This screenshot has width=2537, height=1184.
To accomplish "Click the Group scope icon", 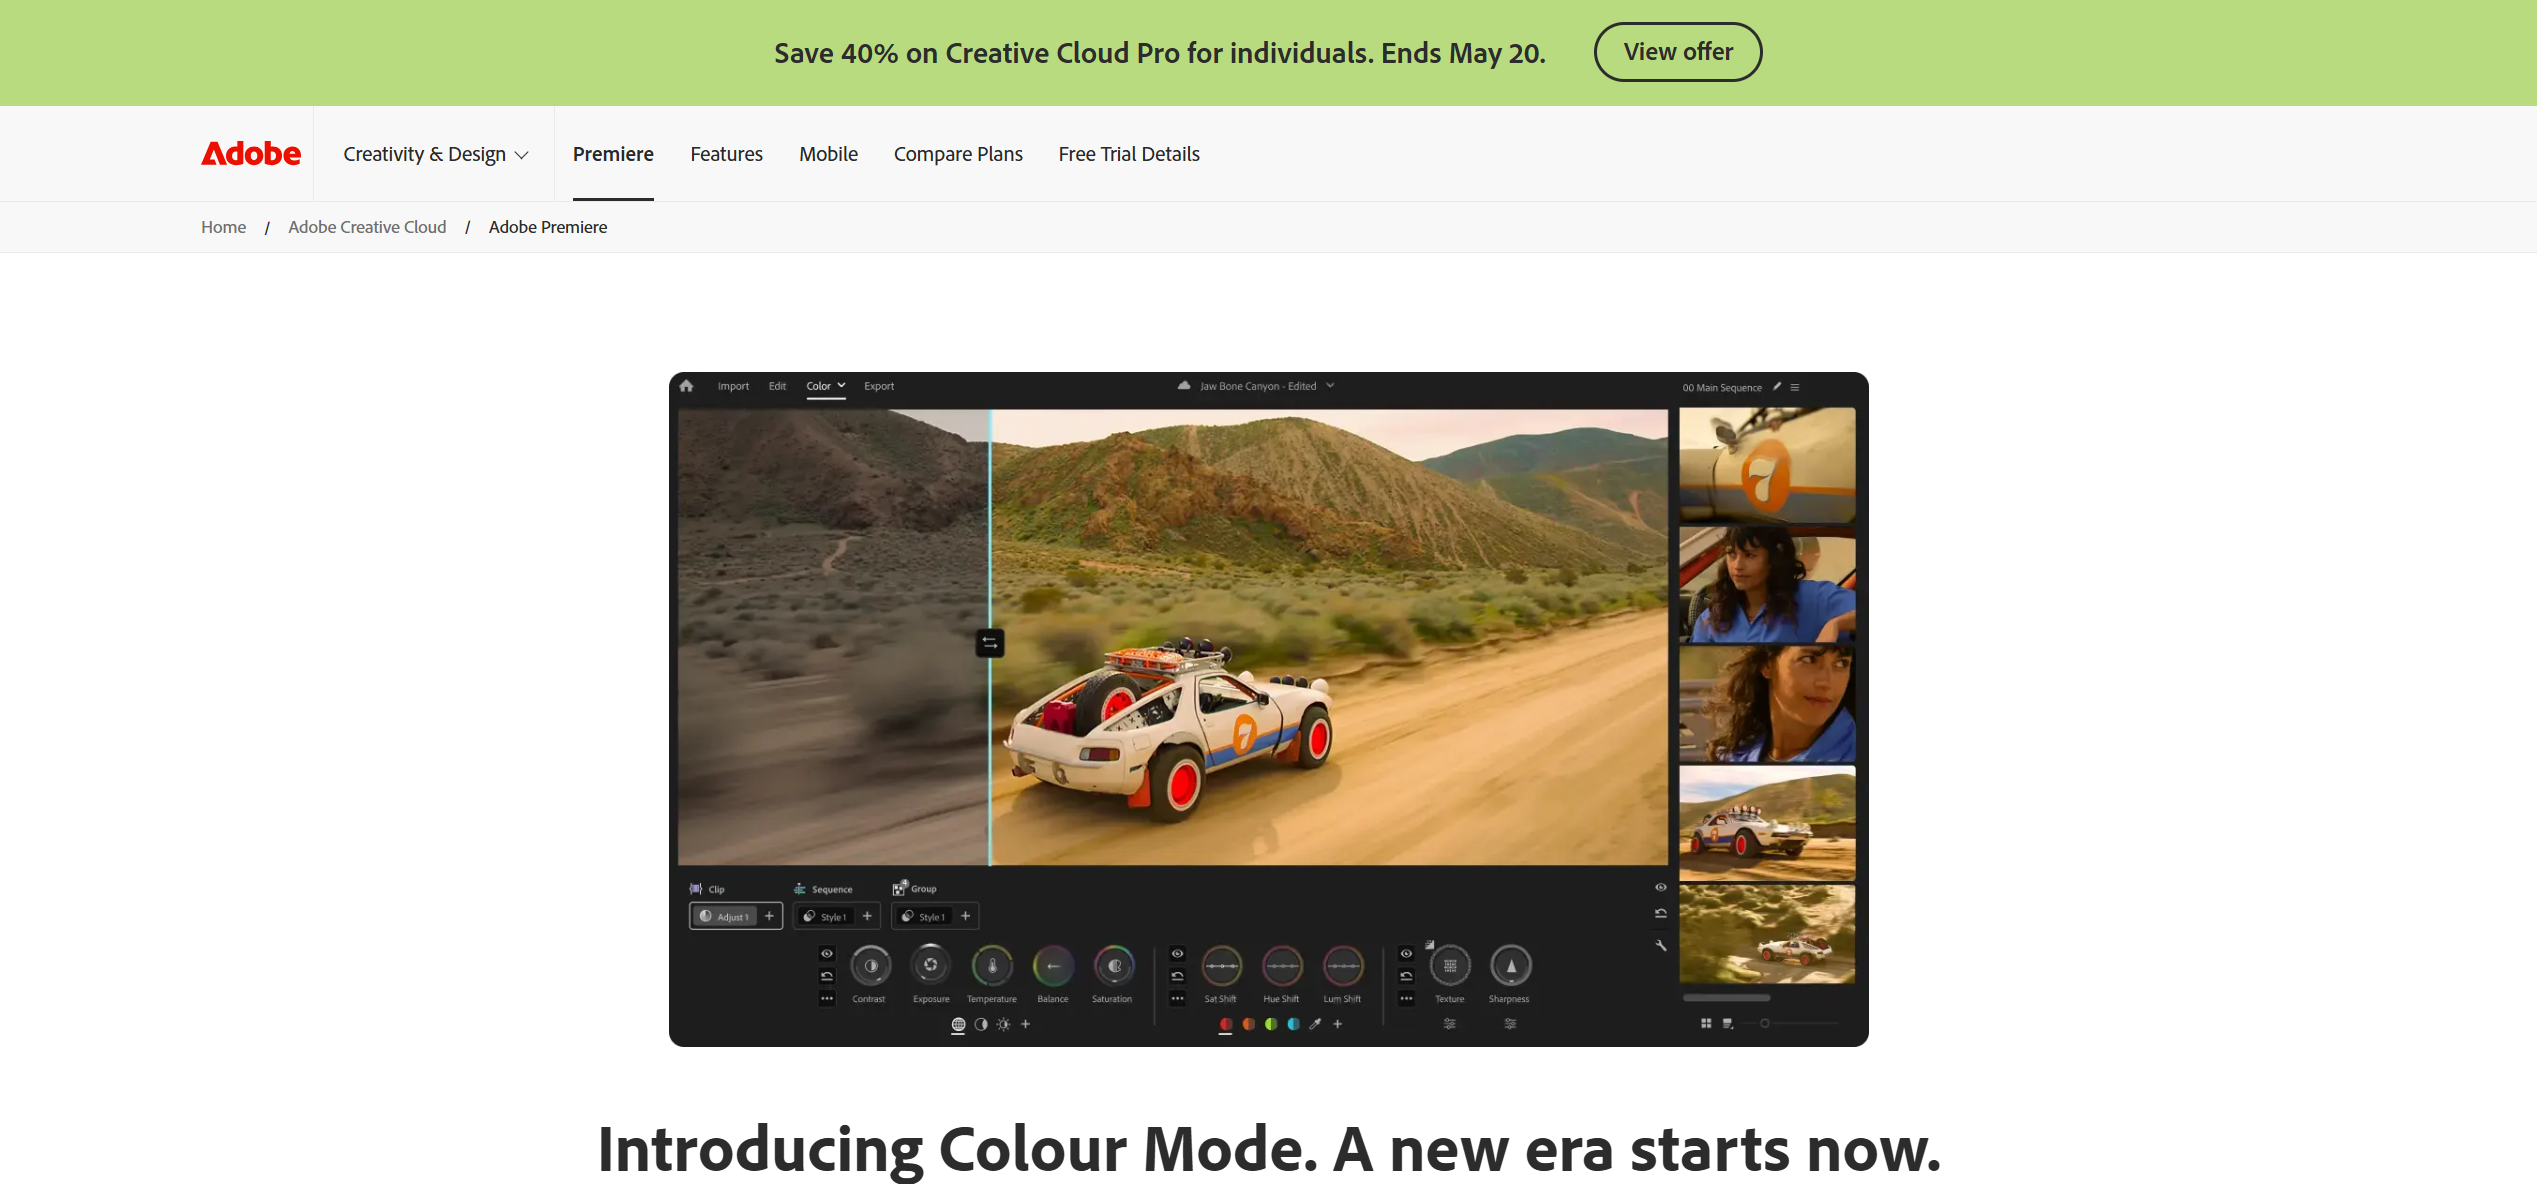I will [899, 888].
